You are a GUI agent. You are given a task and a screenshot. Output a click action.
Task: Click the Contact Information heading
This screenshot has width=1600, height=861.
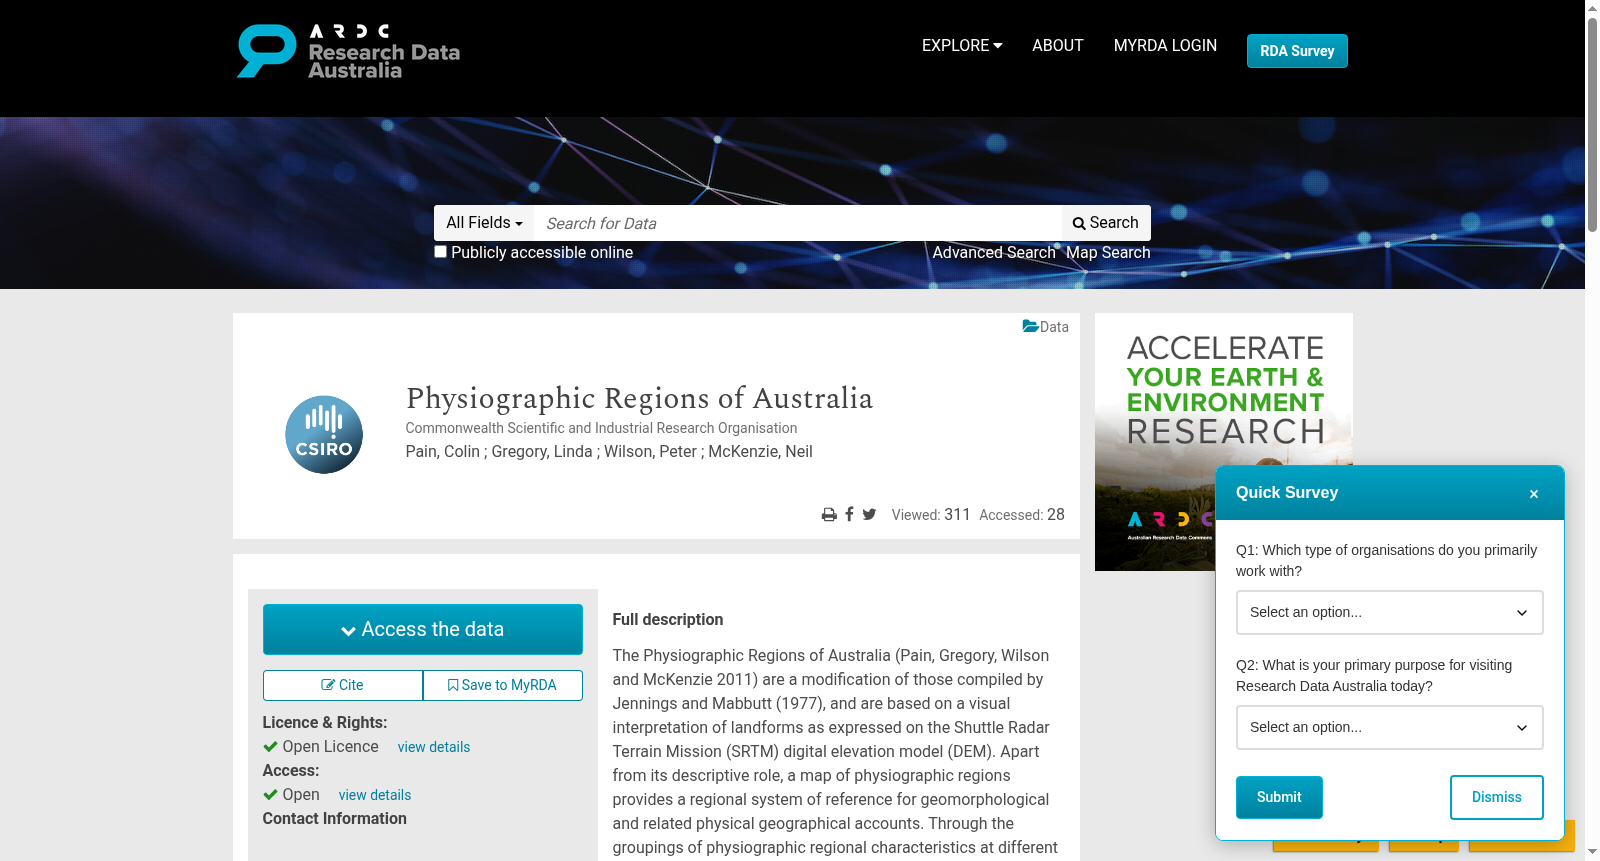point(335,819)
